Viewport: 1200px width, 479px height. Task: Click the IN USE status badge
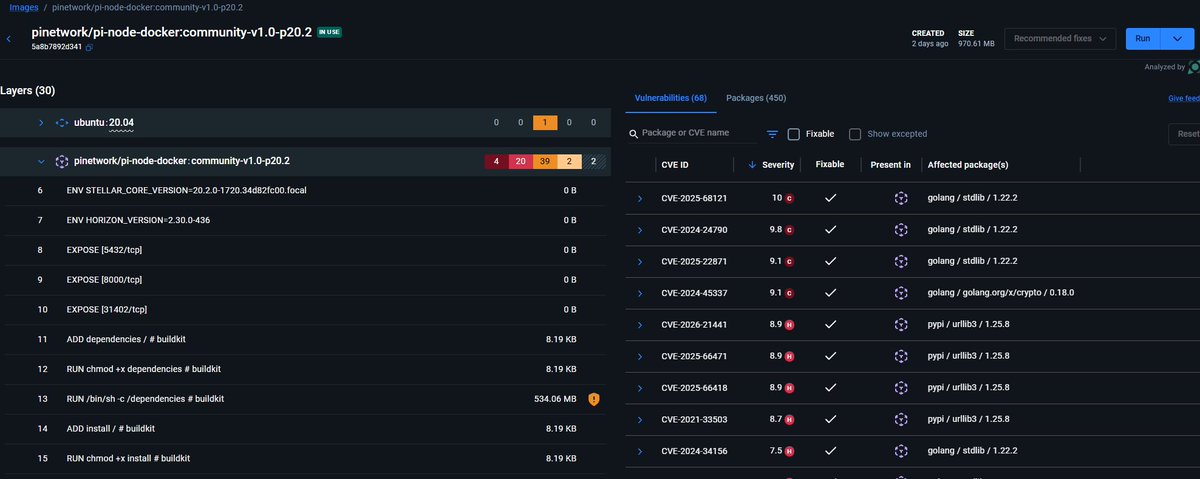coord(329,32)
